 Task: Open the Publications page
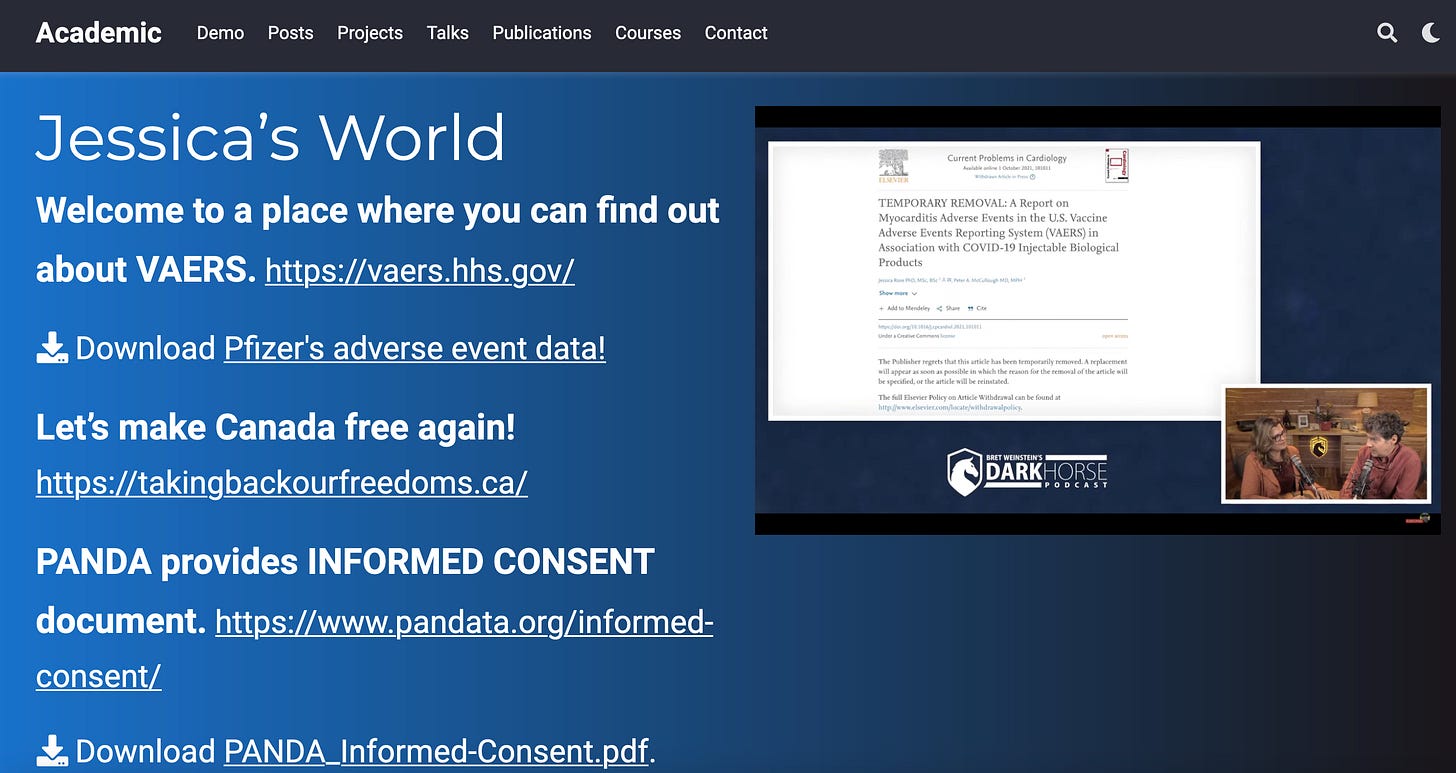(x=542, y=33)
